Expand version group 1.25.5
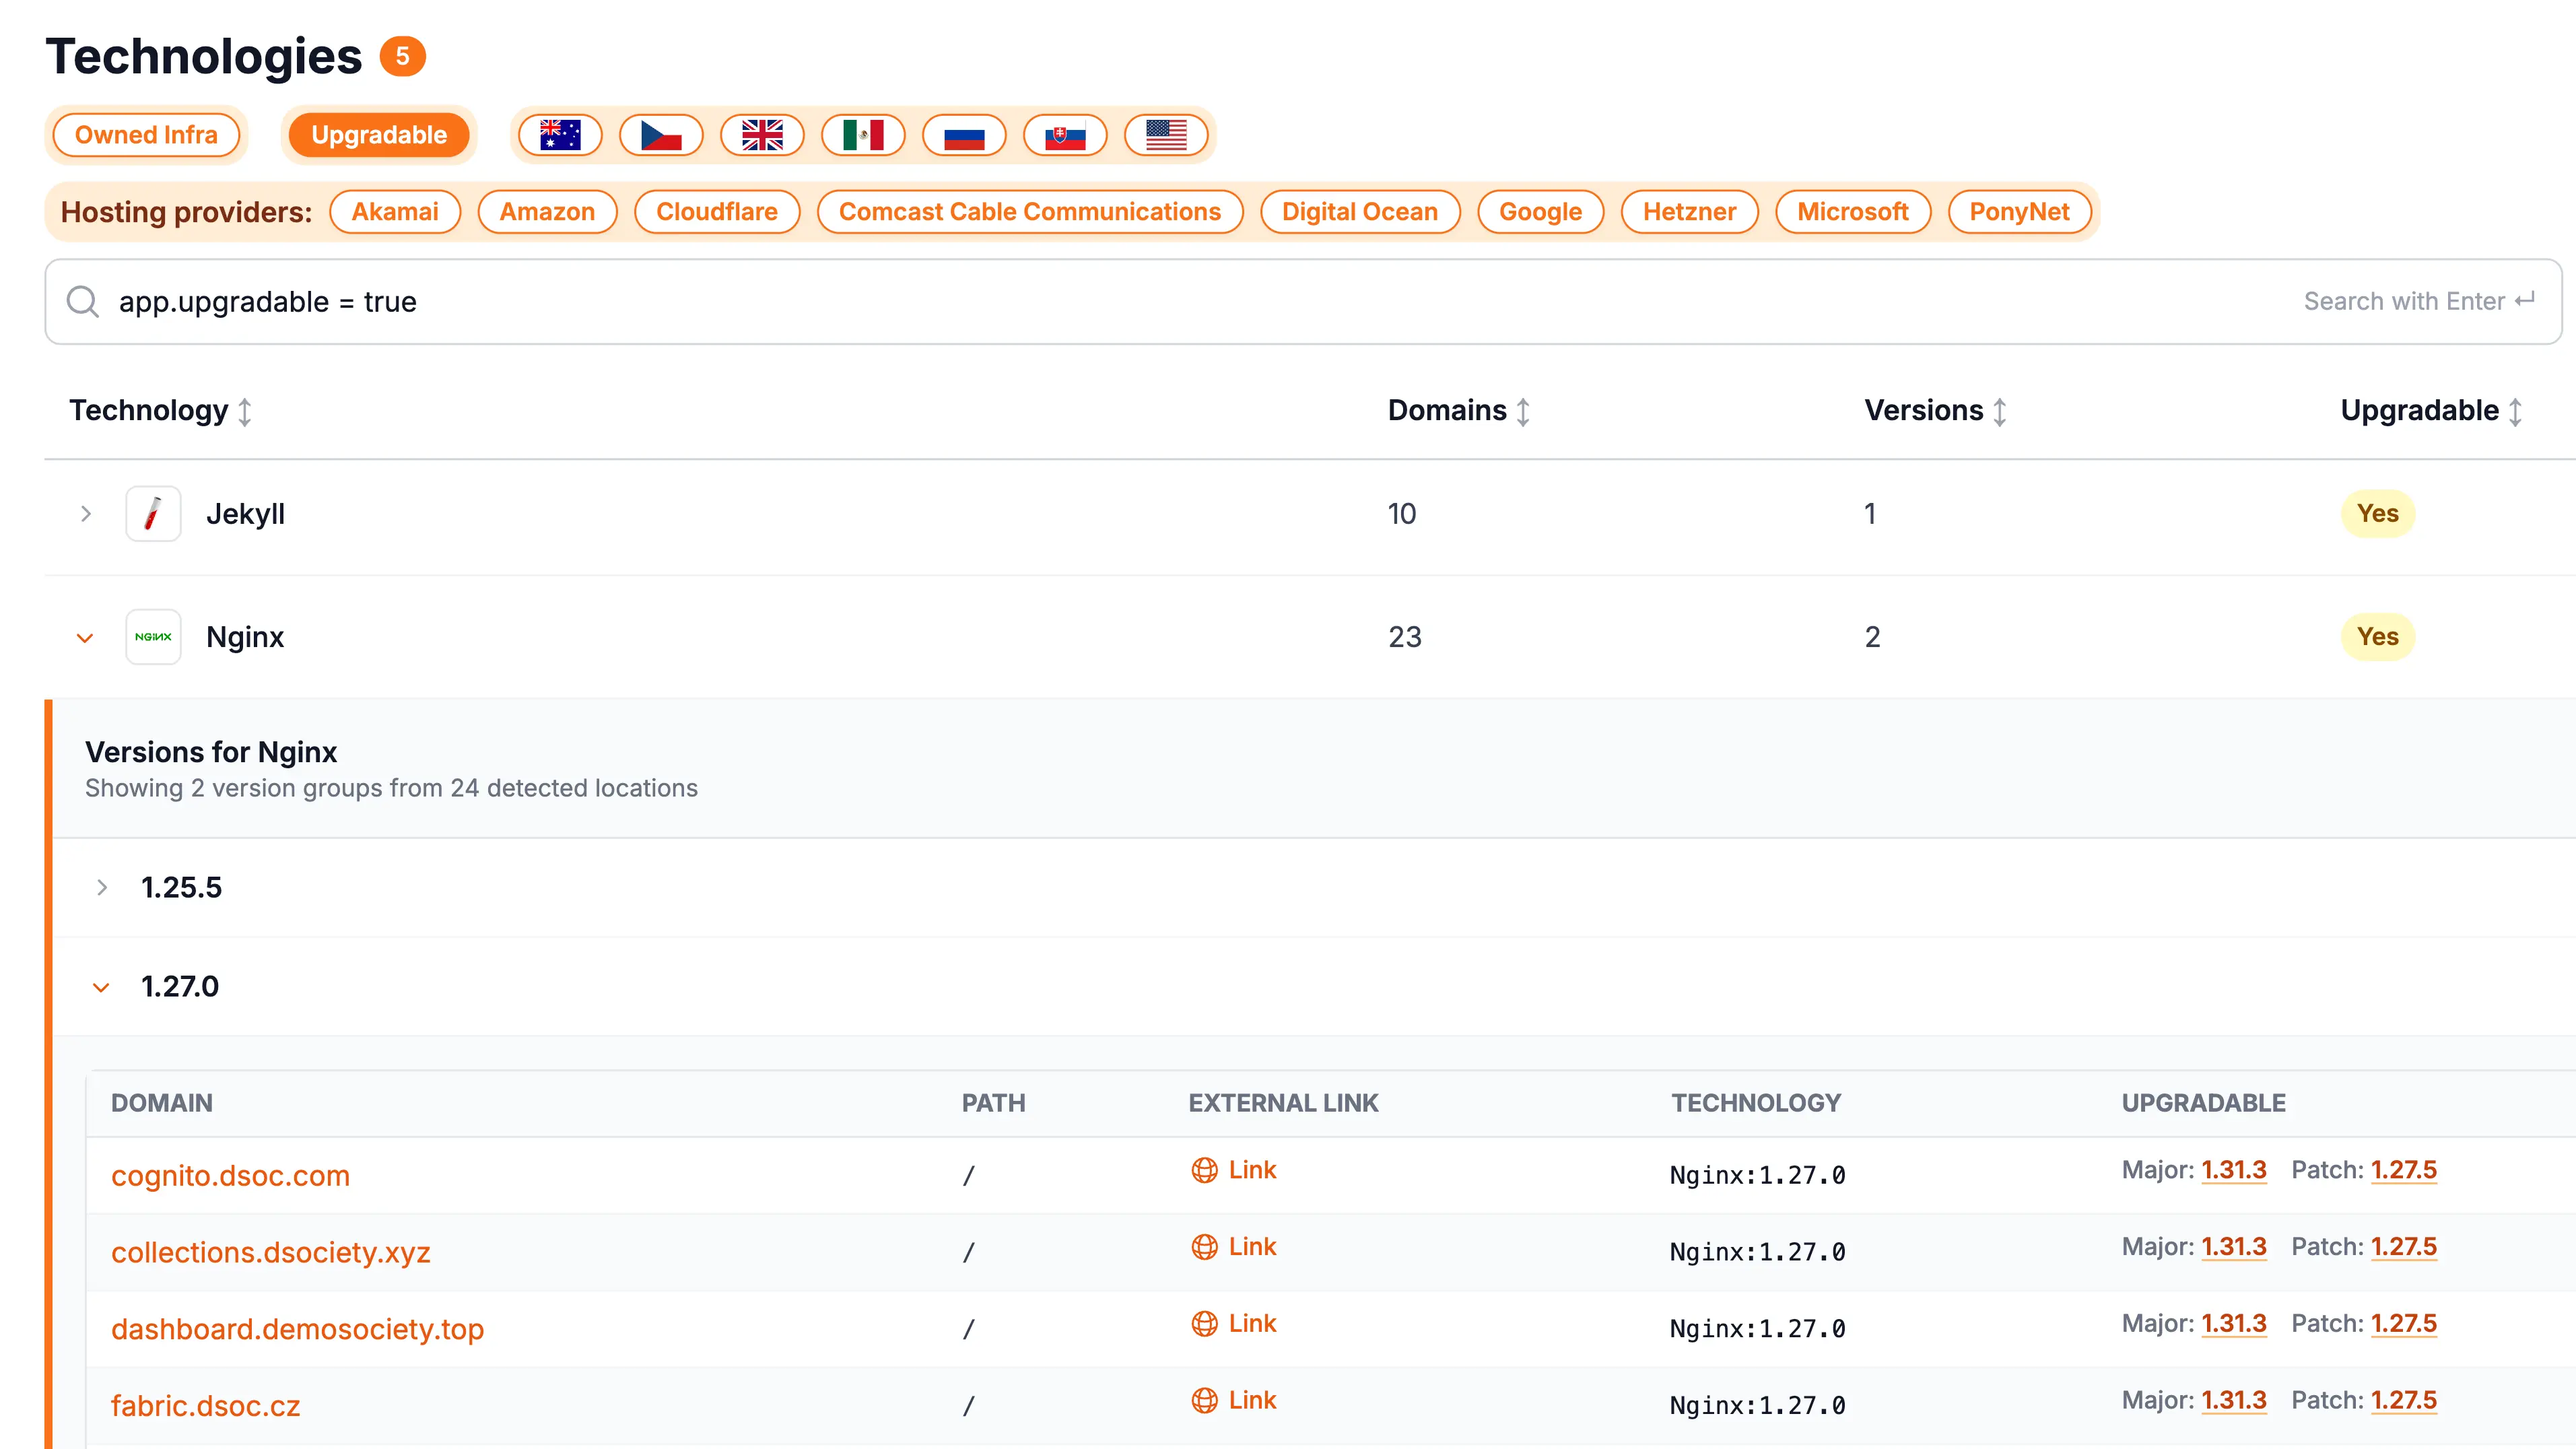 click(x=101, y=887)
